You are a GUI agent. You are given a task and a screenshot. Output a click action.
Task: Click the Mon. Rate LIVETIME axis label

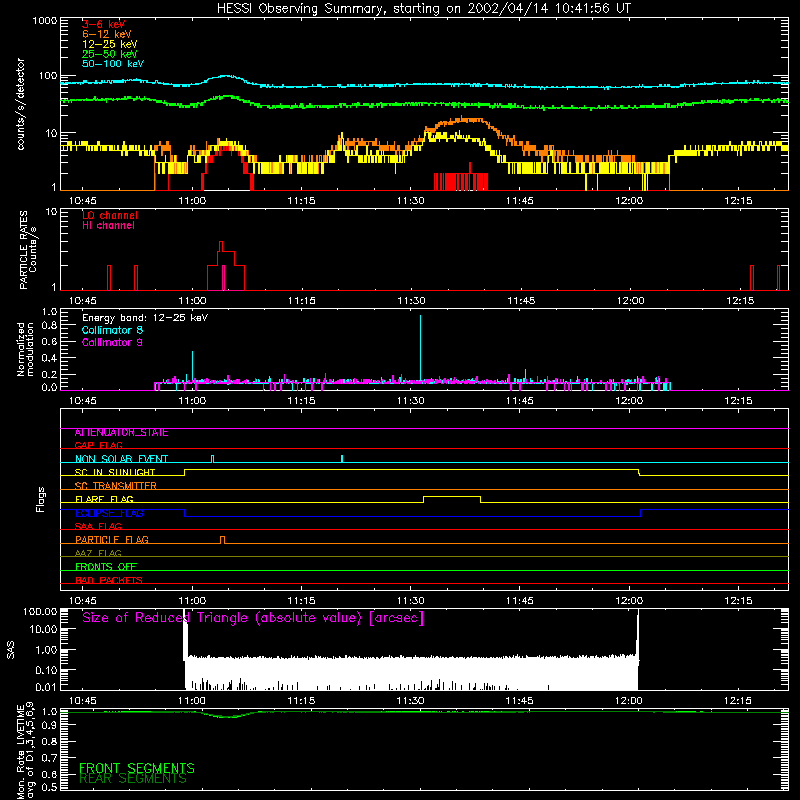tap(25, 750)
